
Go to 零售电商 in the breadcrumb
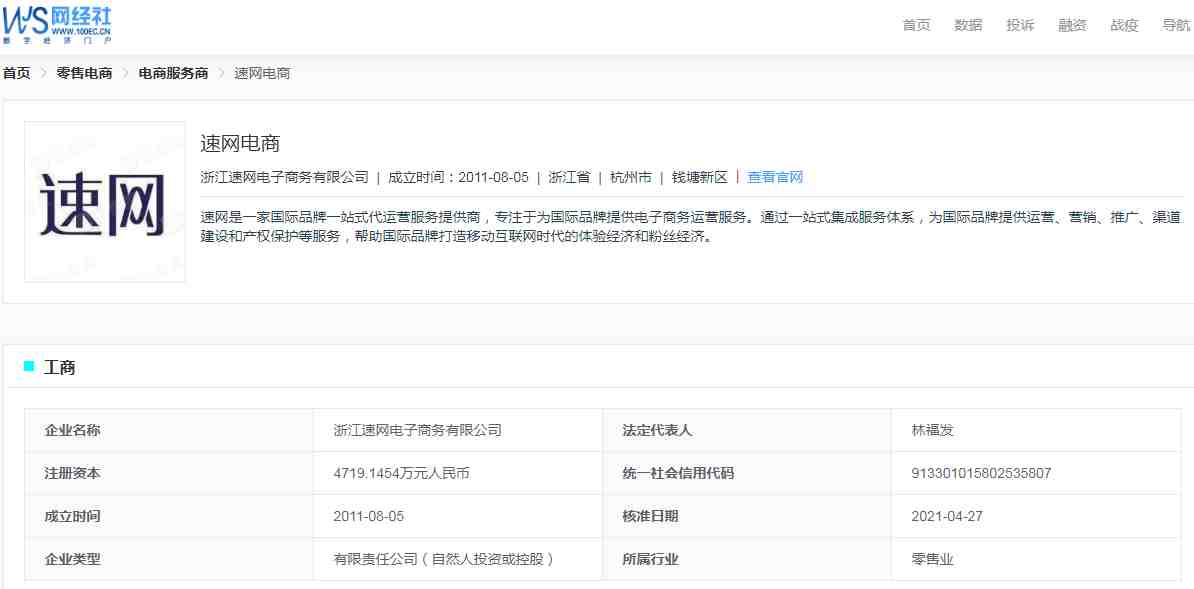(x=84, y=73)
